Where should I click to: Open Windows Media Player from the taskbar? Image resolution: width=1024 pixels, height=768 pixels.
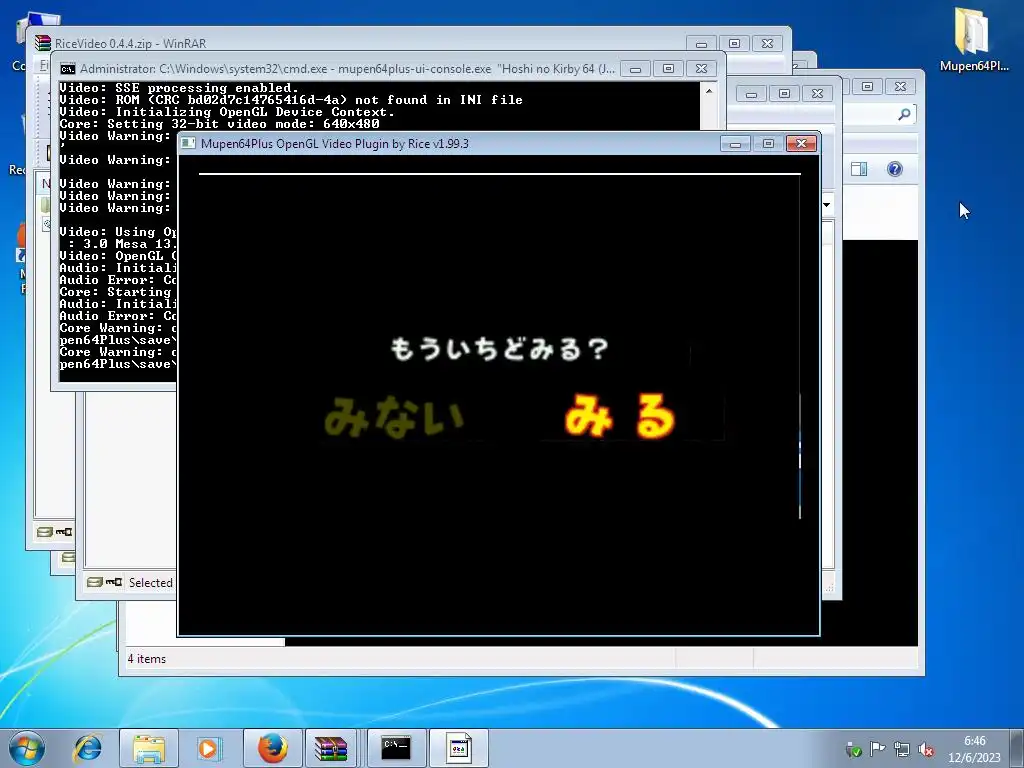209,748
